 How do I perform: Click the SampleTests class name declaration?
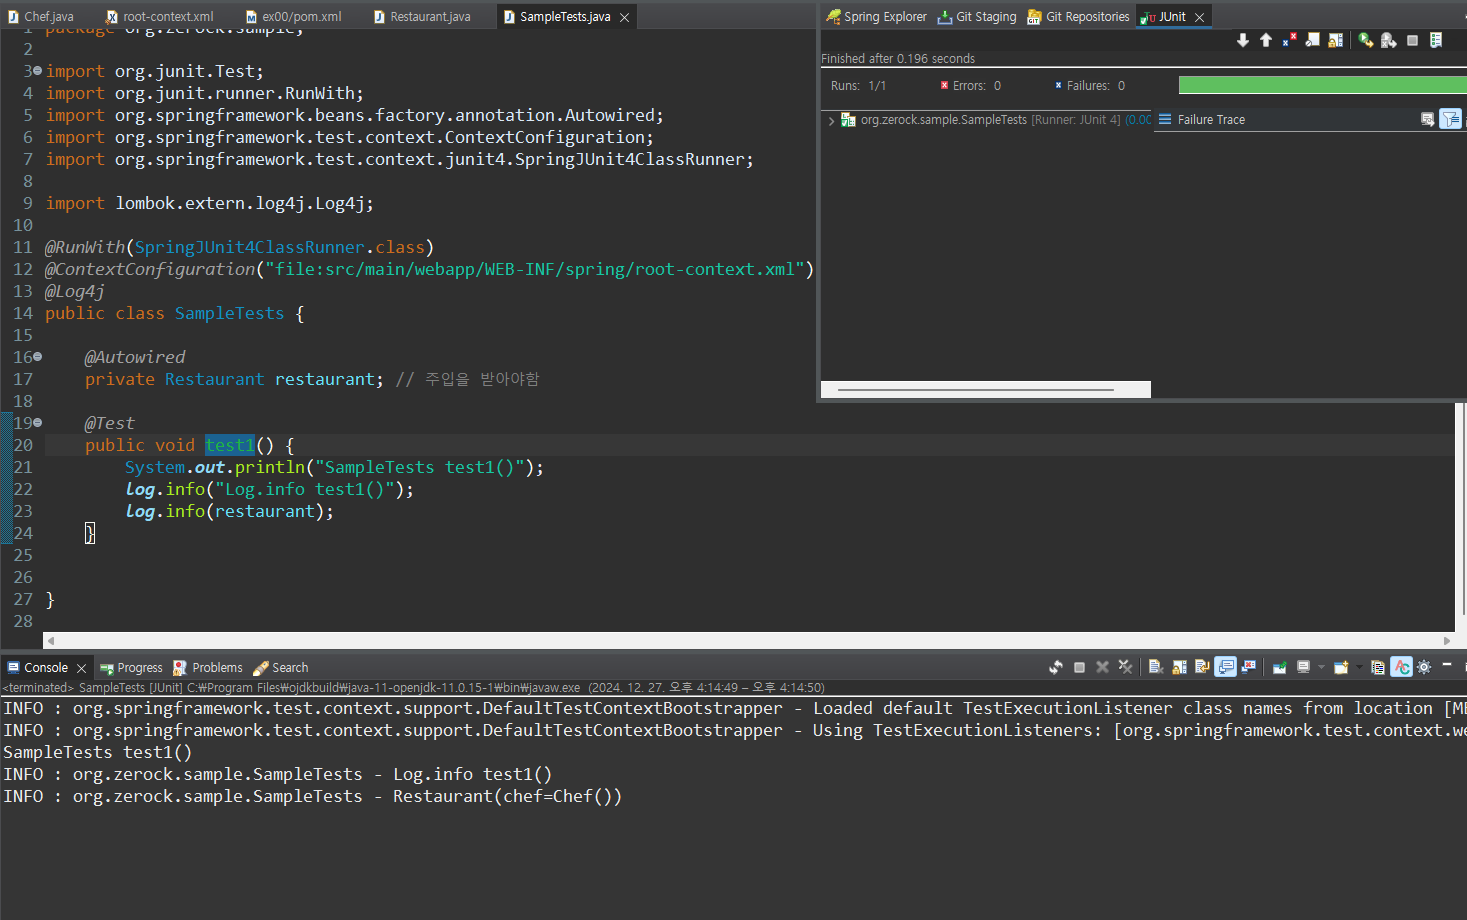tap(230, 313)
